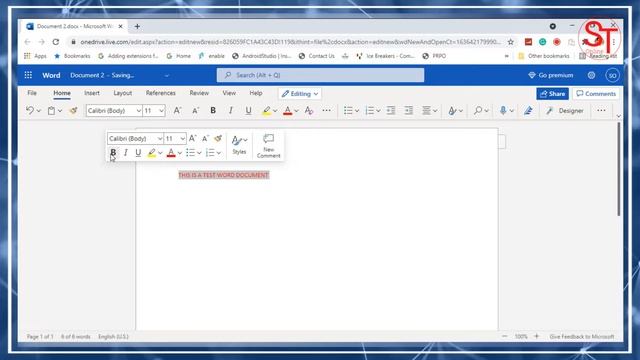Click the Undo icon in ribbon
The height and width of the screenshot is (360, 640).
(x=30, y=111)
